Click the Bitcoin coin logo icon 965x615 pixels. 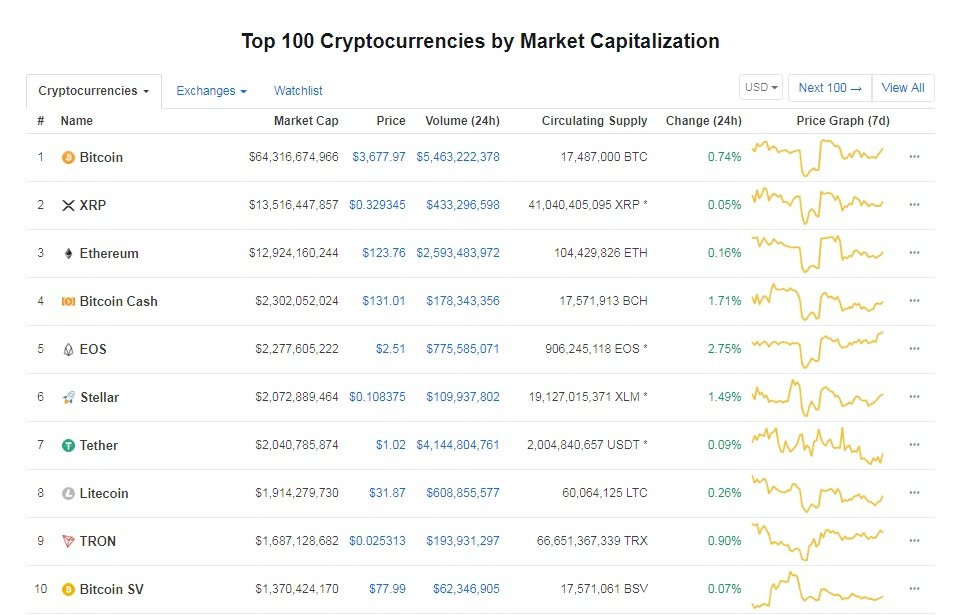pyautogui.click(x=68, y=157)
